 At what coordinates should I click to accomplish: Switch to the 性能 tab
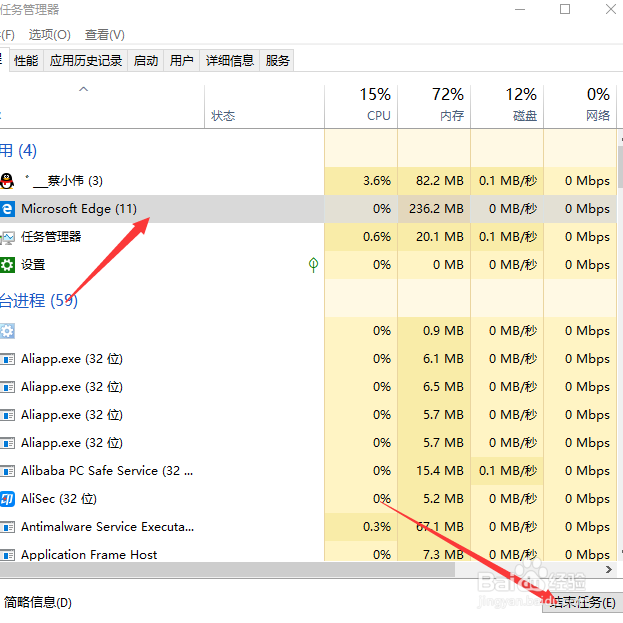[x=26, y=60]
